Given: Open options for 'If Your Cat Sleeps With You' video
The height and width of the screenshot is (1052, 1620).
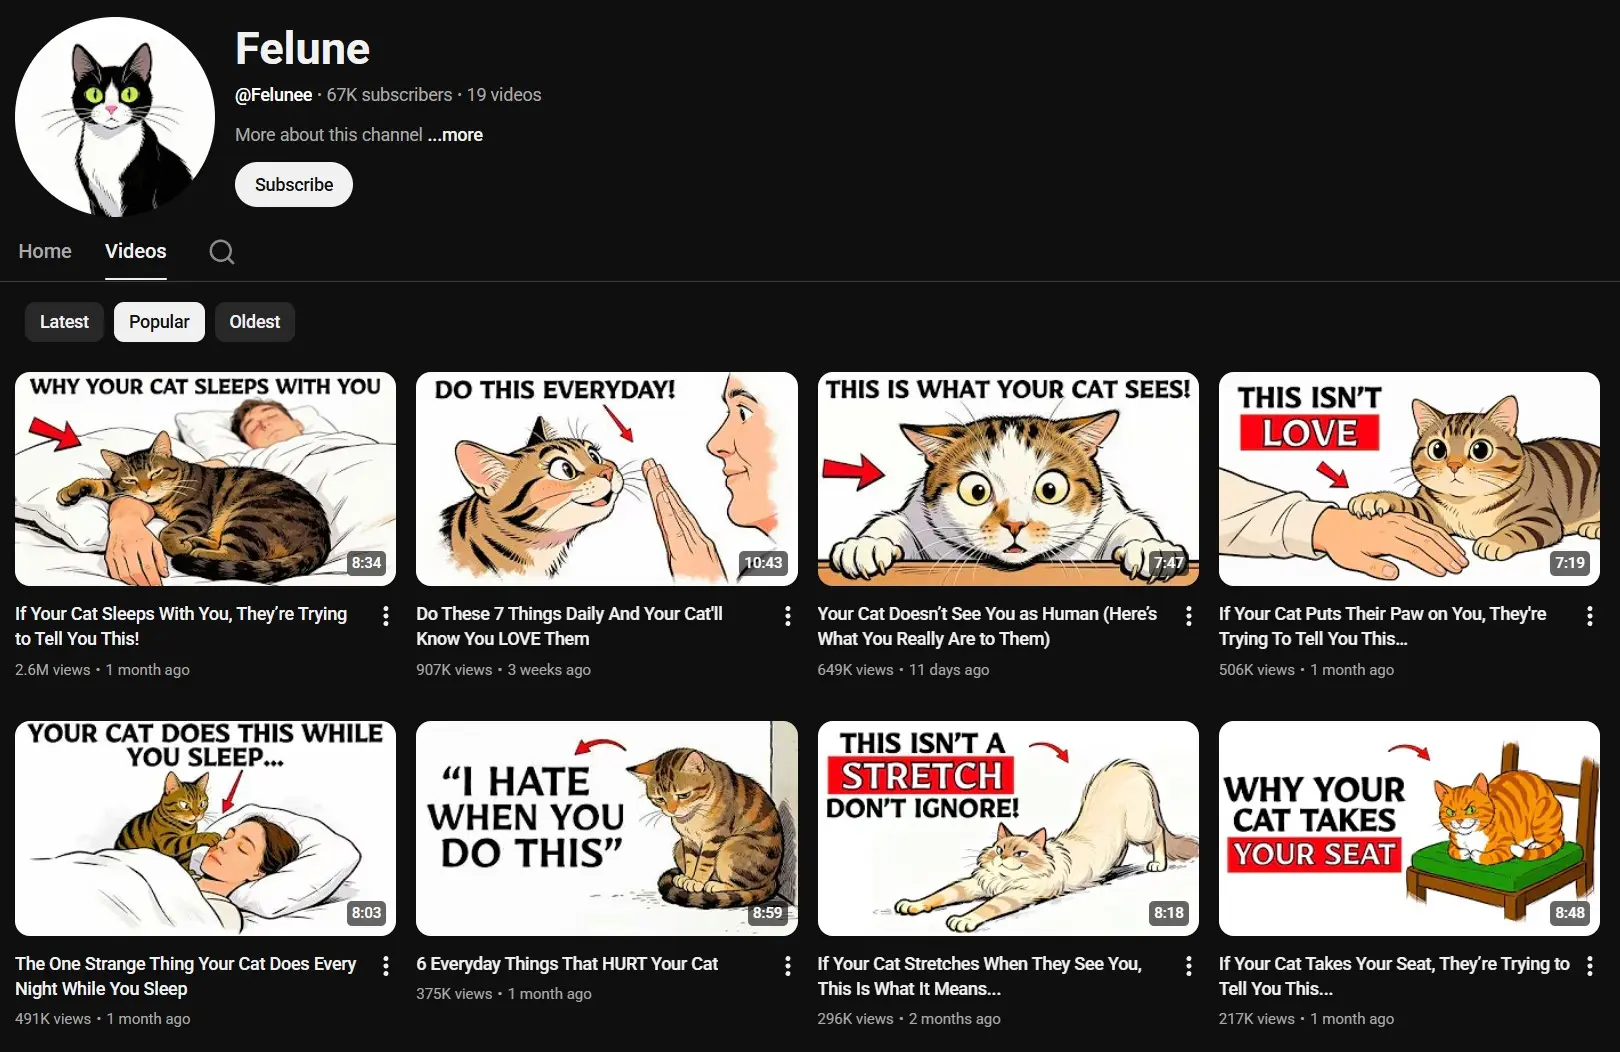Looking at the screenshot, I should coord(386,616).
